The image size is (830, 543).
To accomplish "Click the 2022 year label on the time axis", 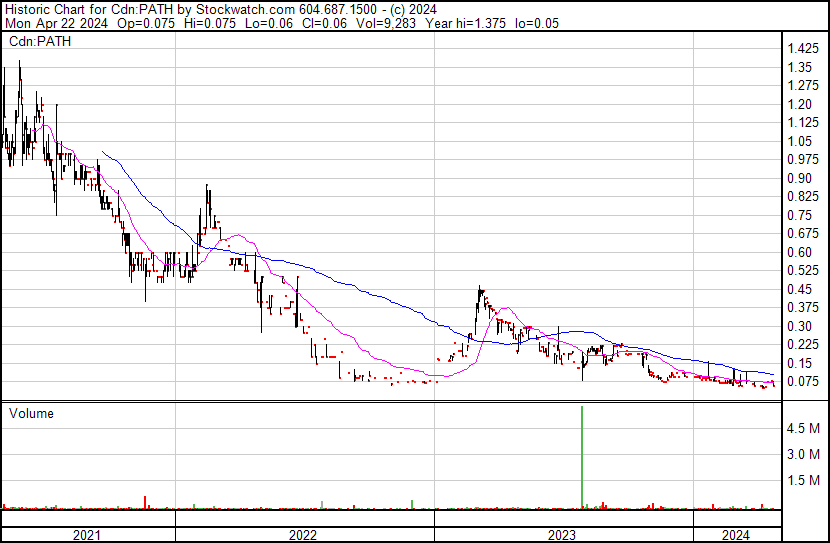I will pos(303,535).
